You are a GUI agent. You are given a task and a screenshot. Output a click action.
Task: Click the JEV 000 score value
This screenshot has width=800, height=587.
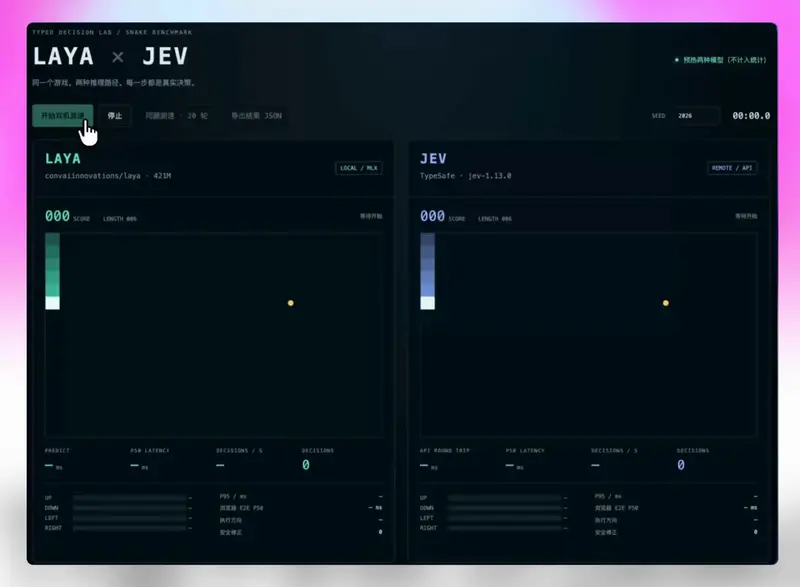[432, 216]
